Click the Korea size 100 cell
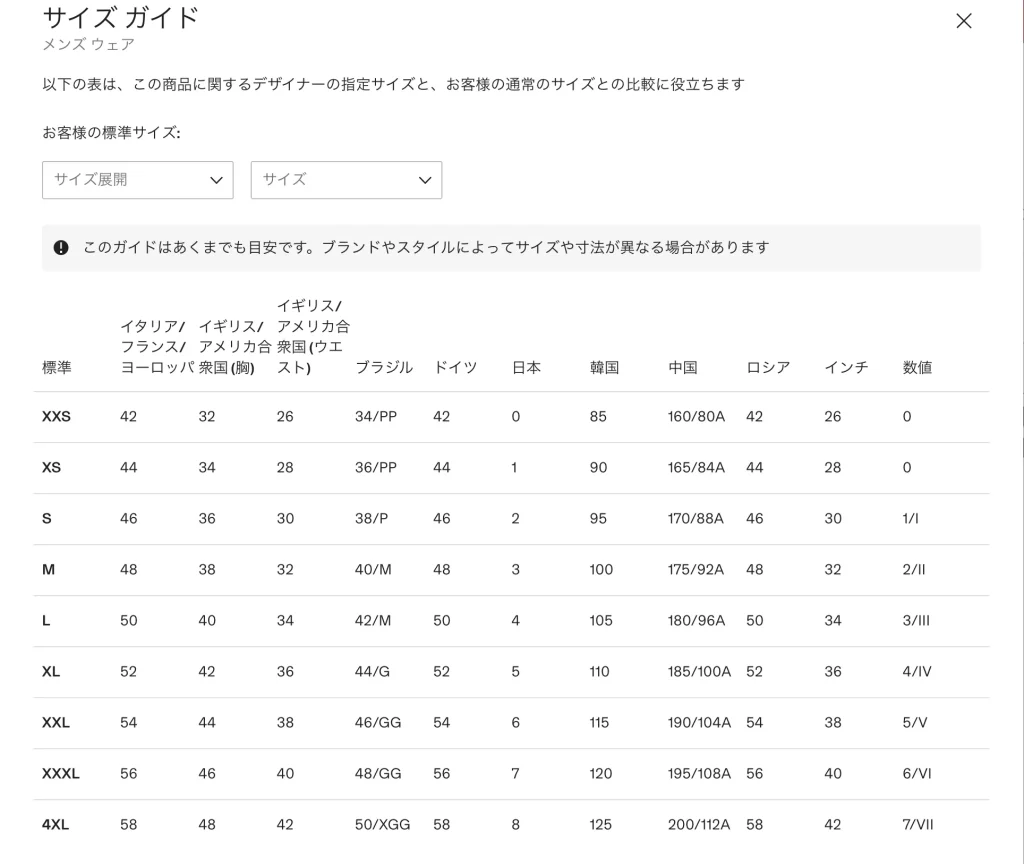Screen dimensions: 1024x864 [x=601, y=569]
